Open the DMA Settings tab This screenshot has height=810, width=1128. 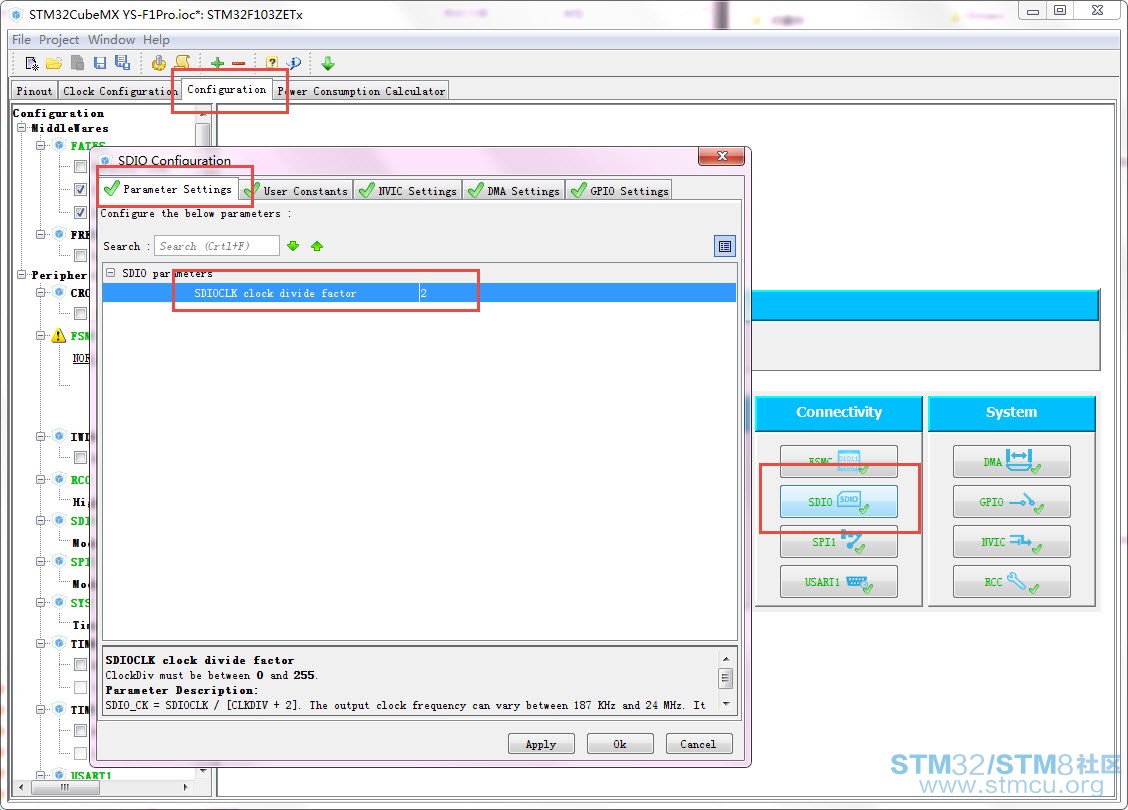point(514,191)
